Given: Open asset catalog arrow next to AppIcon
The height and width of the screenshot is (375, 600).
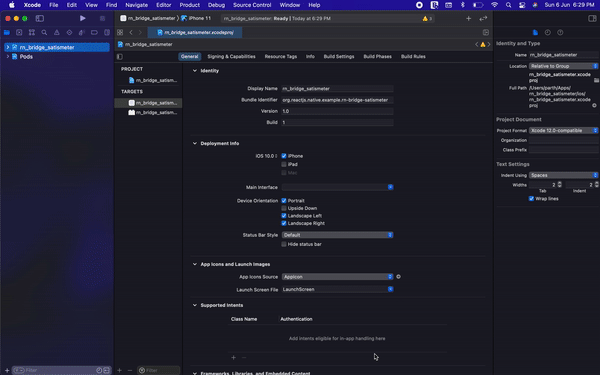Looking at the screenshot, I should (398, 277).
